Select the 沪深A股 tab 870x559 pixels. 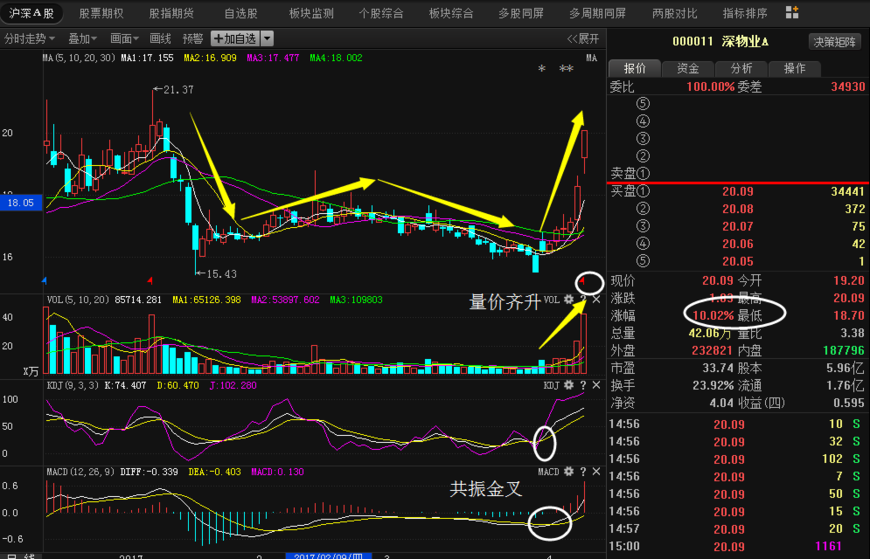[32, 13]
